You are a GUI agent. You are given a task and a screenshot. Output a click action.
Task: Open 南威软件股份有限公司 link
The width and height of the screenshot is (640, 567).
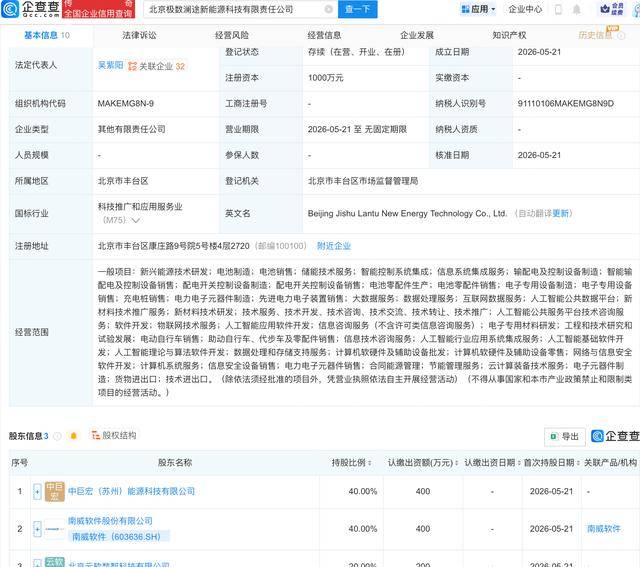(110, 521)
